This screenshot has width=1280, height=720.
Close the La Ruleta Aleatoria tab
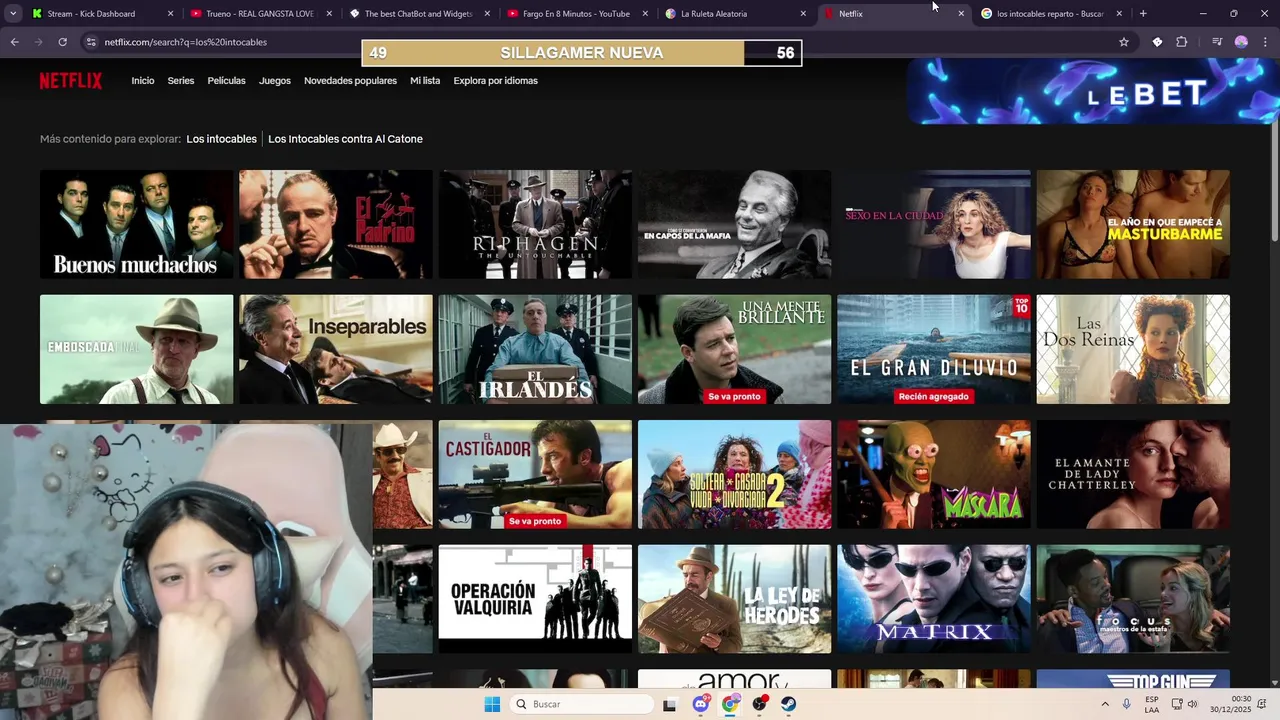pos(803,14)
